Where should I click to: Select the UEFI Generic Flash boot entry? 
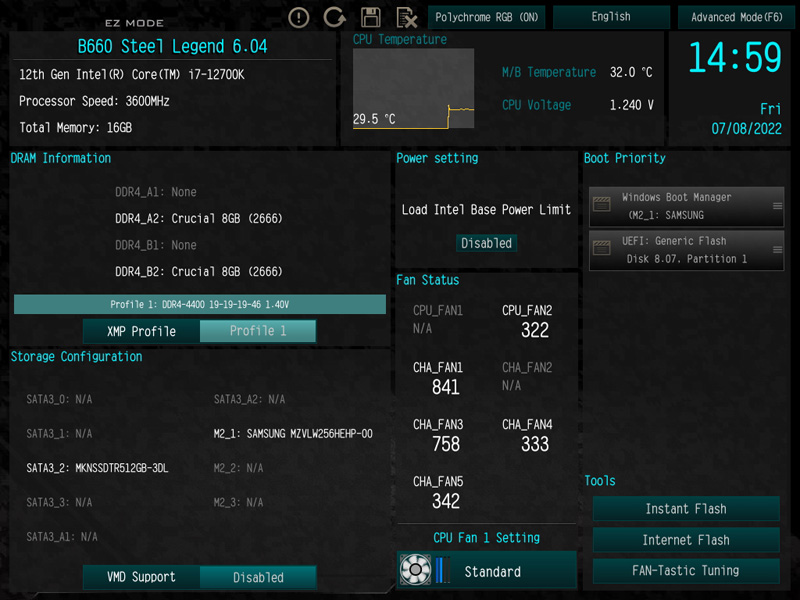[686, 250]
